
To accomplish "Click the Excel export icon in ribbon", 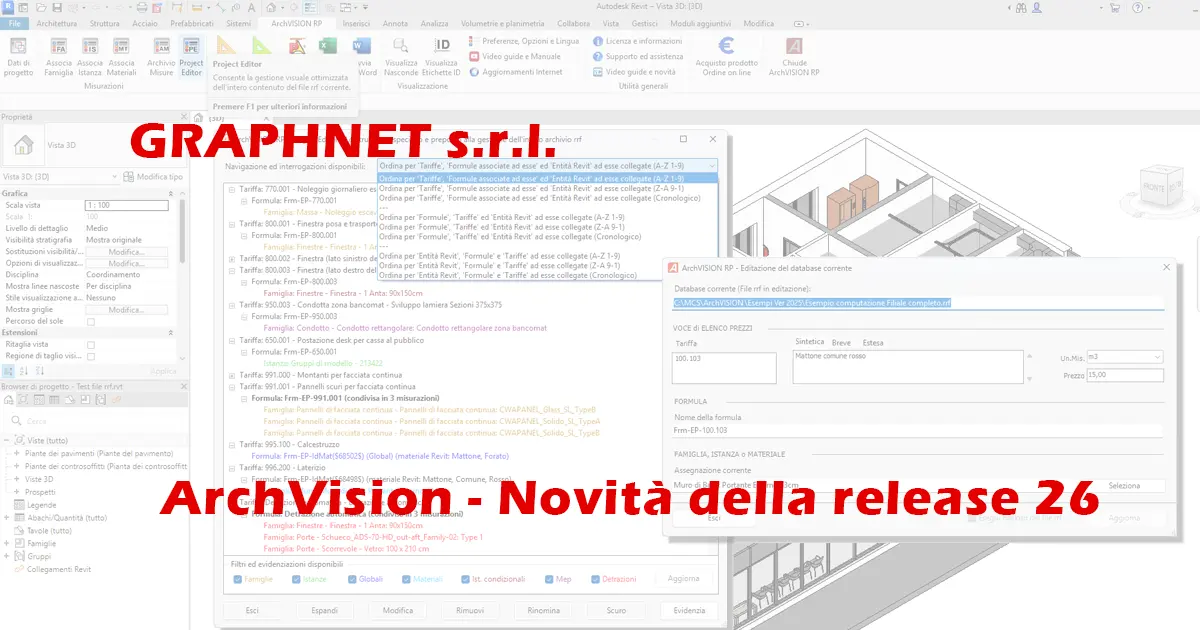I will [328, 46].
